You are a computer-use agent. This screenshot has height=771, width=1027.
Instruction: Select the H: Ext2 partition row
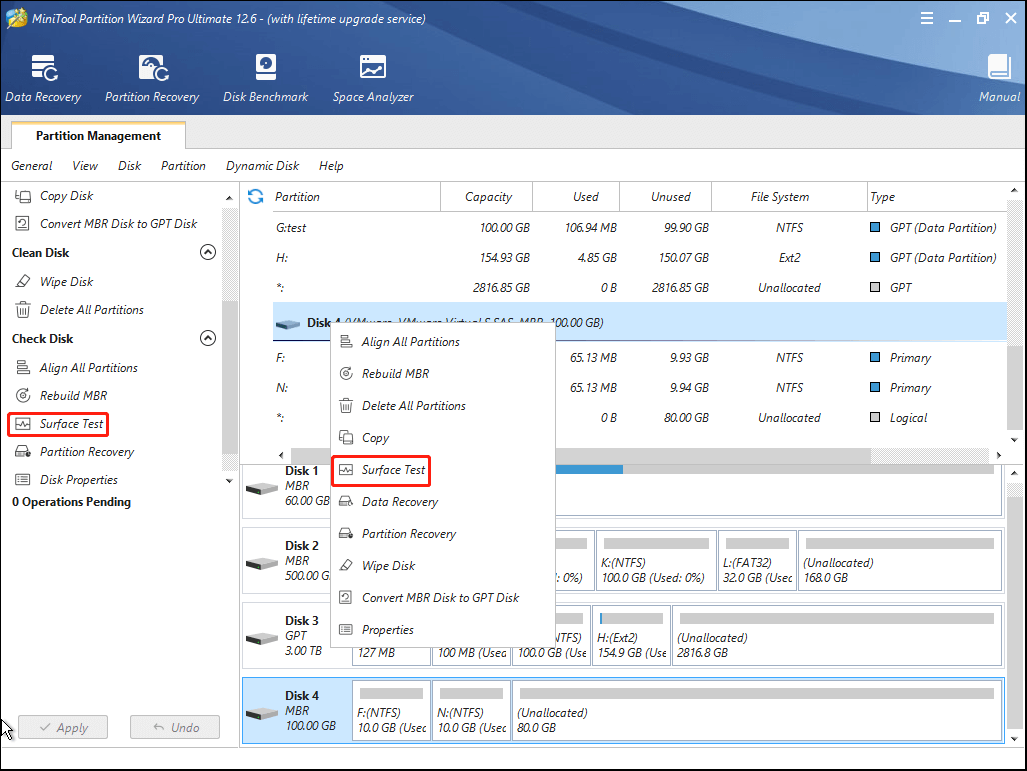(x=639, y=258)
